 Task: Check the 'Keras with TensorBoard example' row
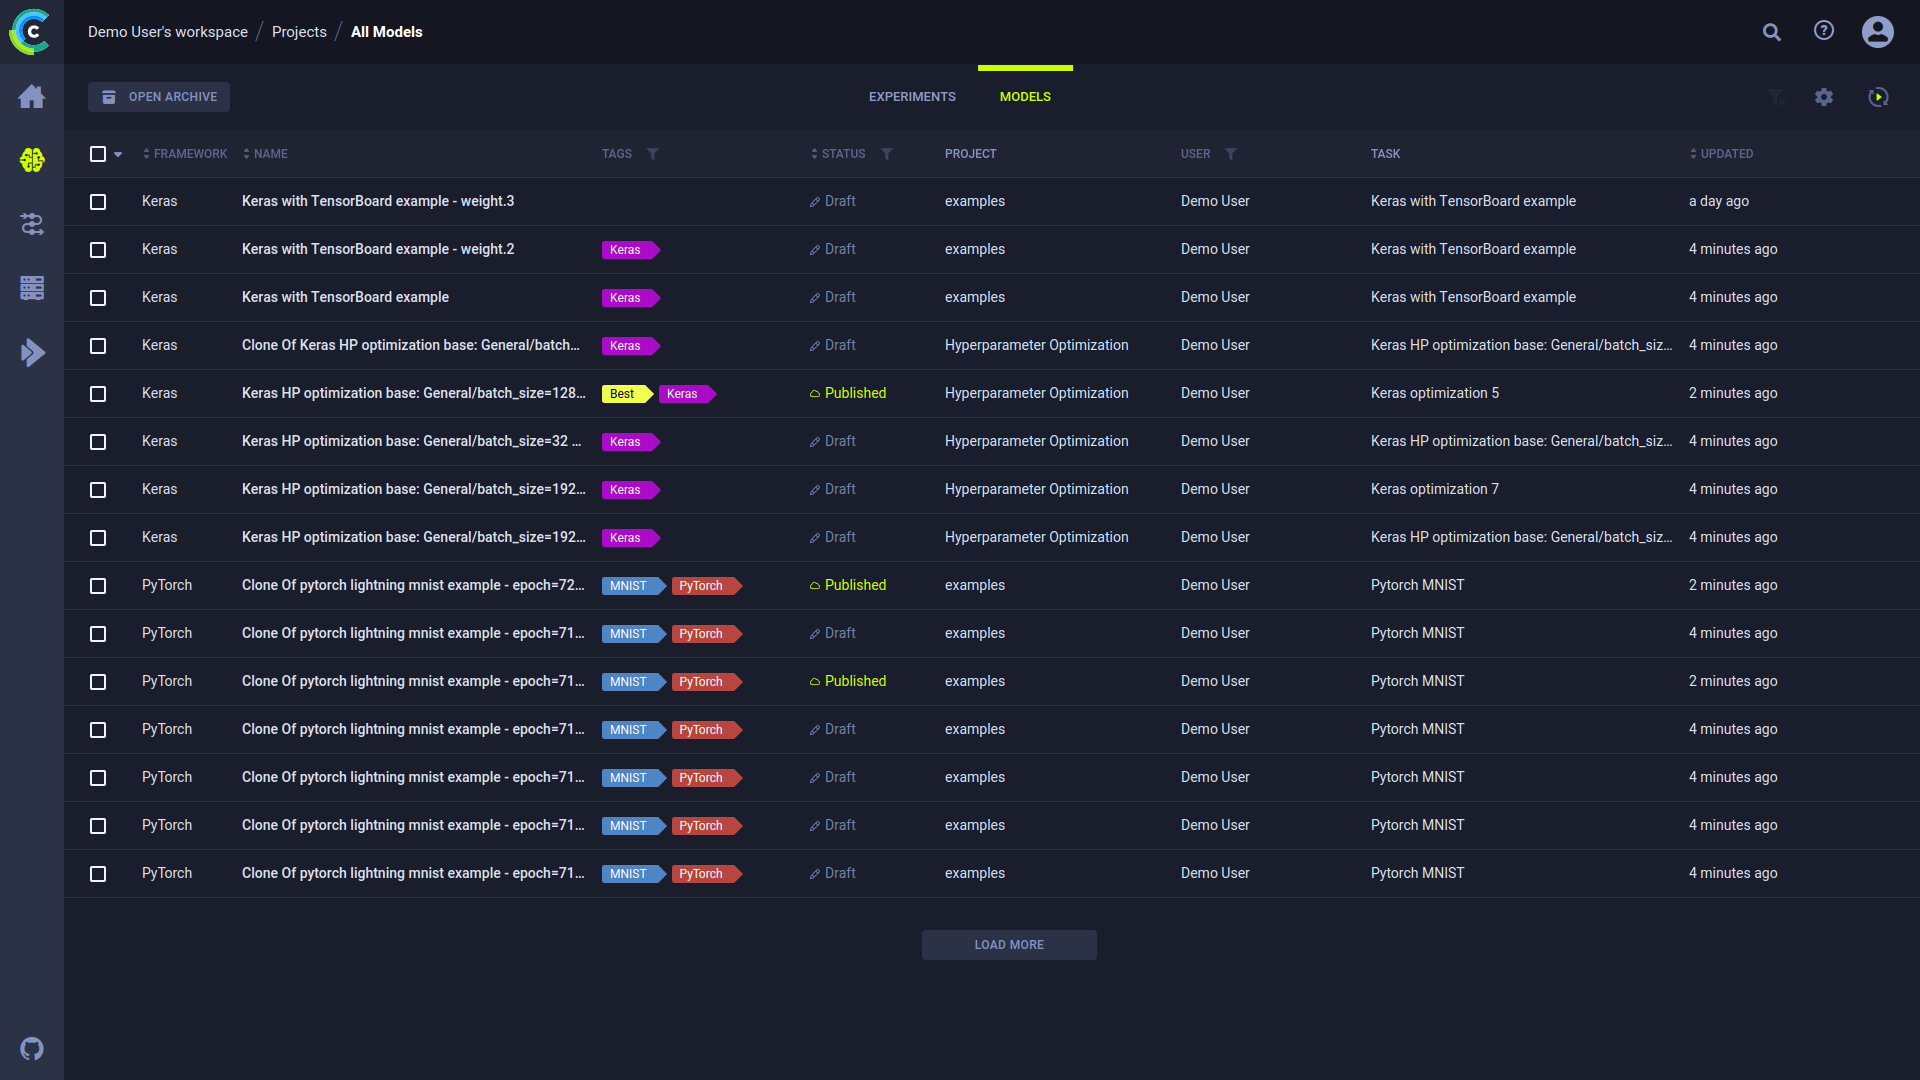tap(98, 298)
